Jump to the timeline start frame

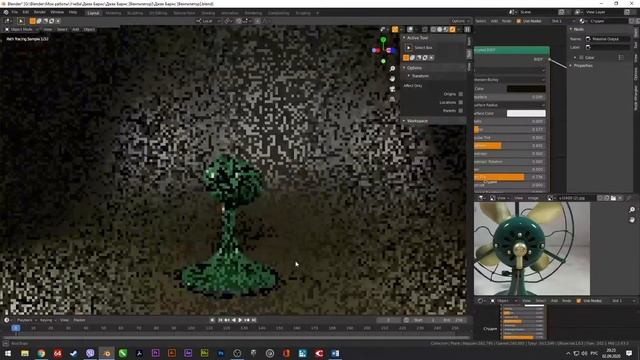point(220,320)
